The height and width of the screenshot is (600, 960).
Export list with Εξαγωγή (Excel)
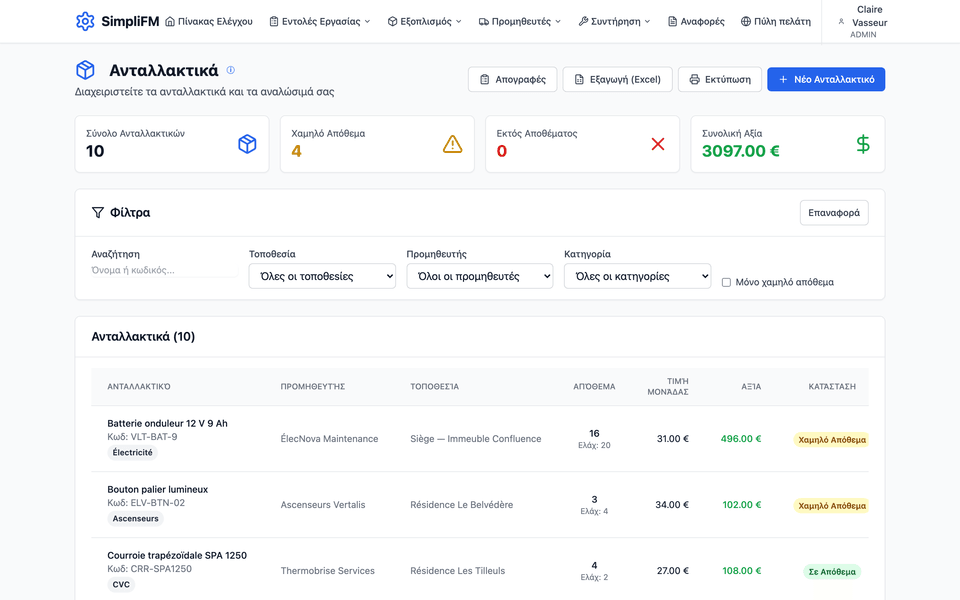tap(617, 79)
